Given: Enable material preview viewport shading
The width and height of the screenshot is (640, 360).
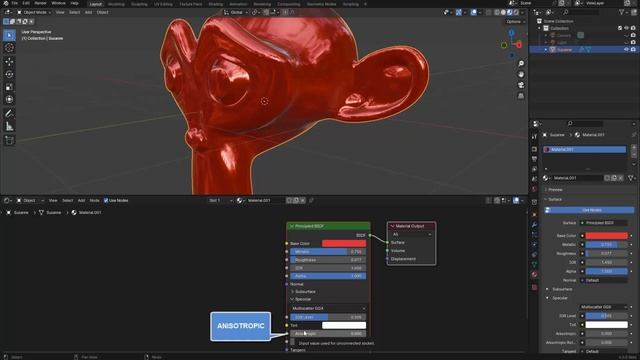Looking at the screenshot, I should 510,13.
